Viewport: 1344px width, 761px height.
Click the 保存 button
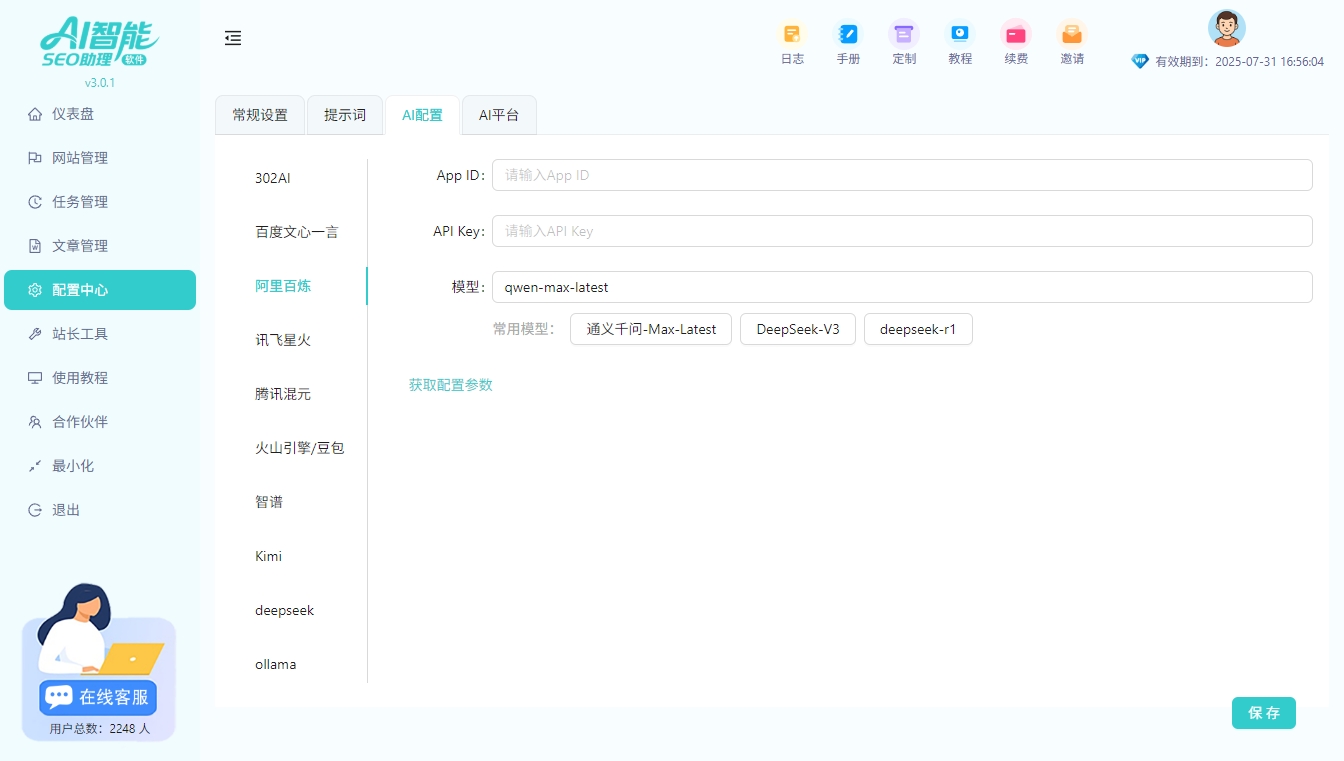pos(1263,713)
